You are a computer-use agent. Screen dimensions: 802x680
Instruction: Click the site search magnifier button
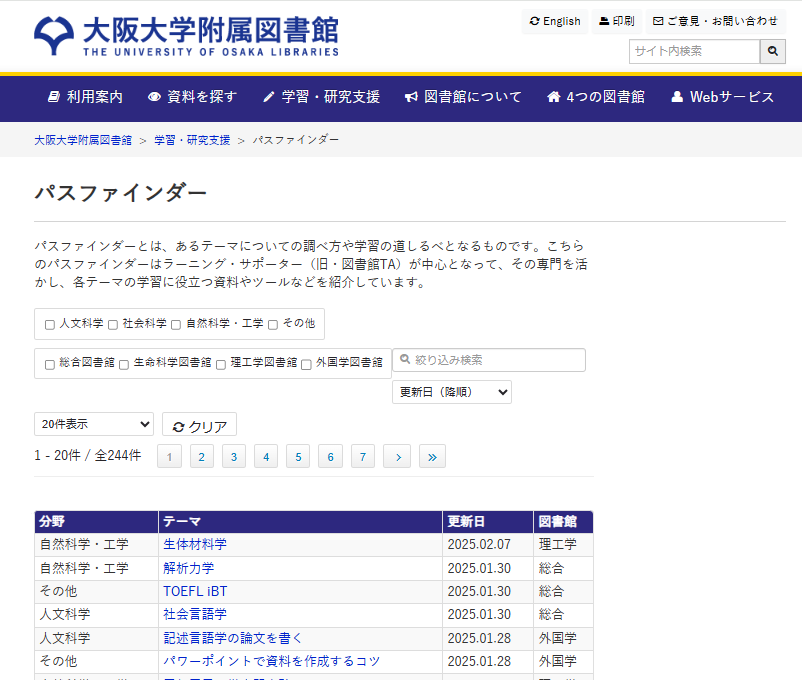pos(772,51)
